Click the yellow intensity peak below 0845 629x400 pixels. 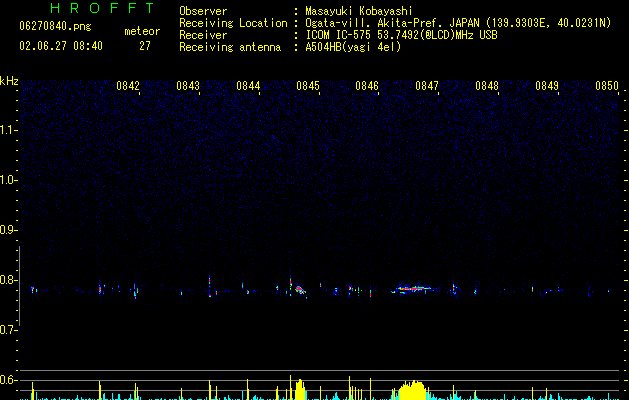click(300, 390)
